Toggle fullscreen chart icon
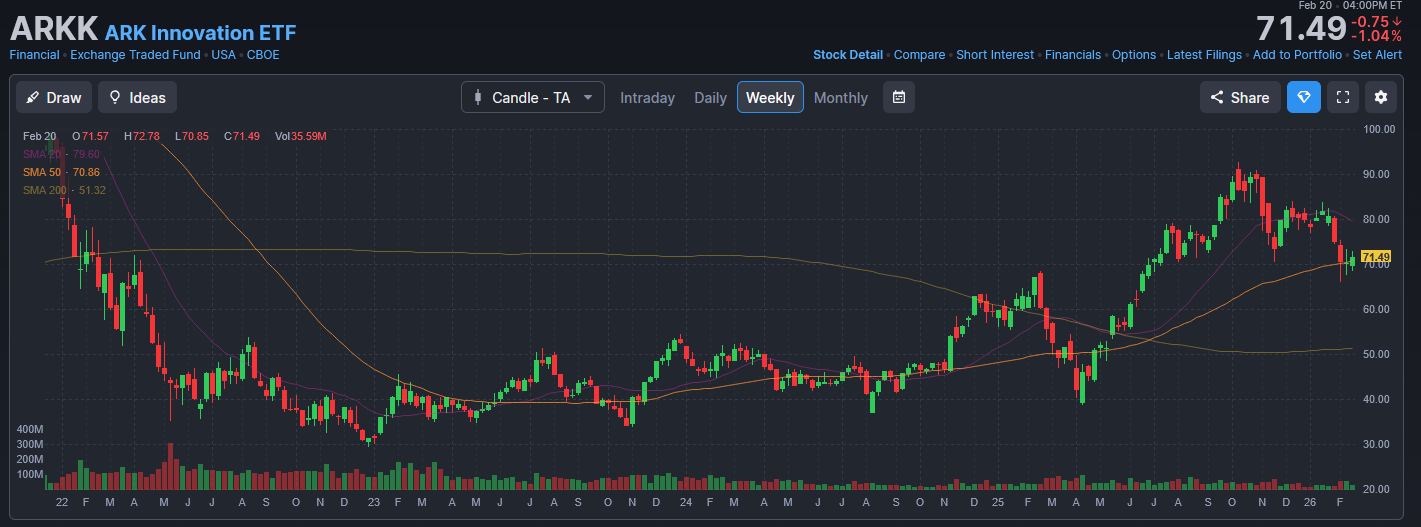 (x=1343, y=97)
